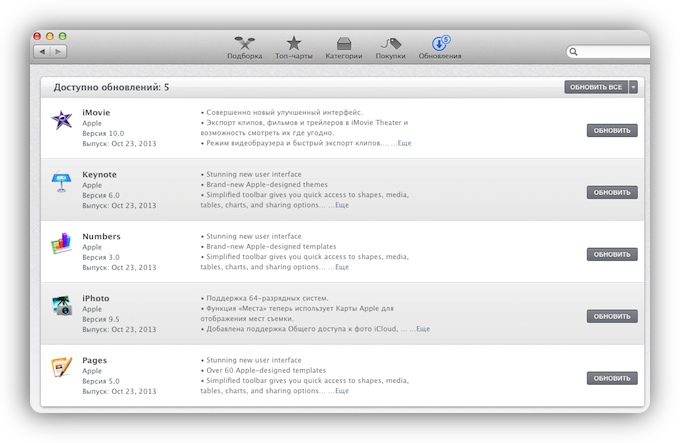Screen dimensions: 680x443
Task: Close window with red button
Action: tap(37, 36)
